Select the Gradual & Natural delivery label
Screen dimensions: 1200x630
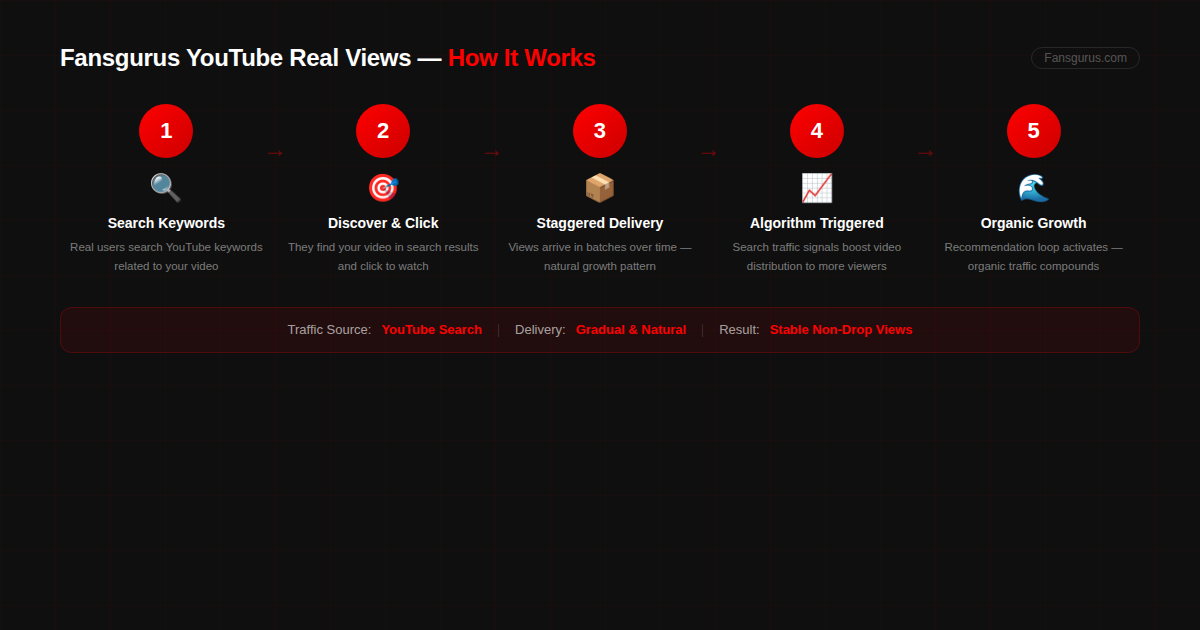point(631,329)
